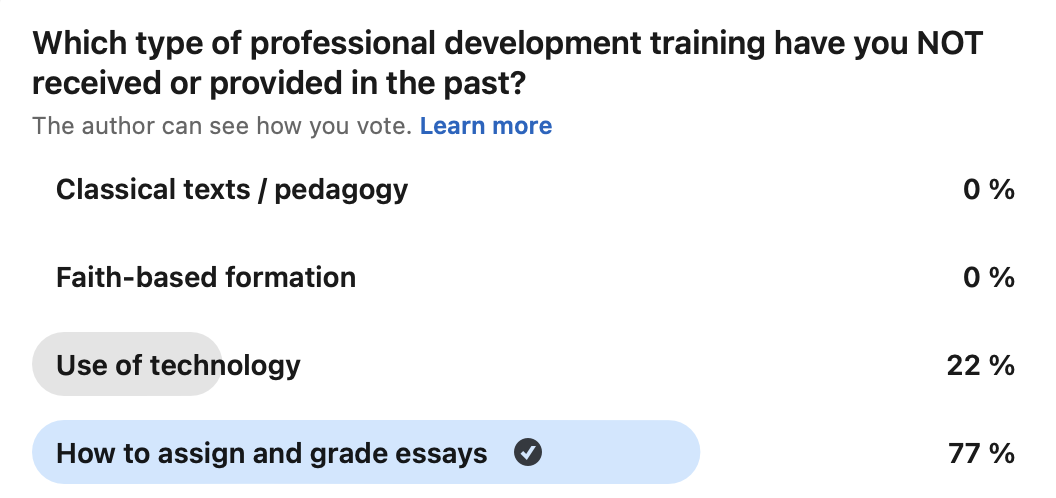Viewport: 1056px width, 498px height.
Task: Click empty end of blue essays bar
Action: click(x=620, y=452)
